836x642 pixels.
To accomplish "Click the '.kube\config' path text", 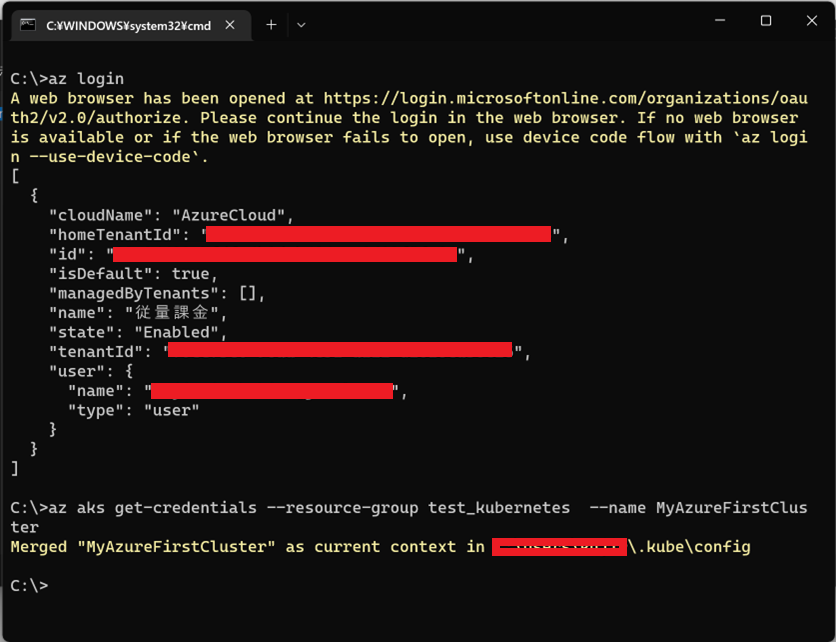I will (693, 547).
